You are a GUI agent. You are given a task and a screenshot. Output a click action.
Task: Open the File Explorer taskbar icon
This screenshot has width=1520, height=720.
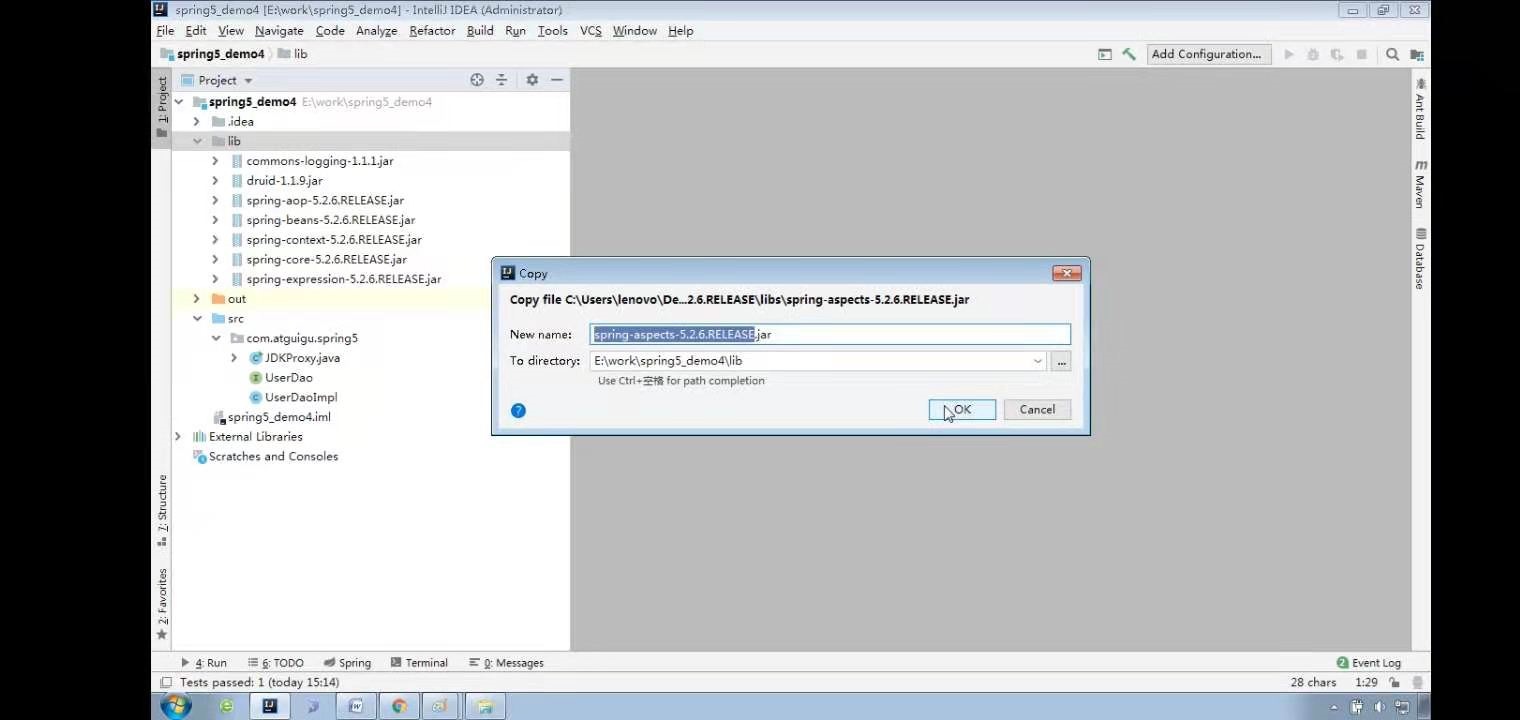click(x=485, y=706)
